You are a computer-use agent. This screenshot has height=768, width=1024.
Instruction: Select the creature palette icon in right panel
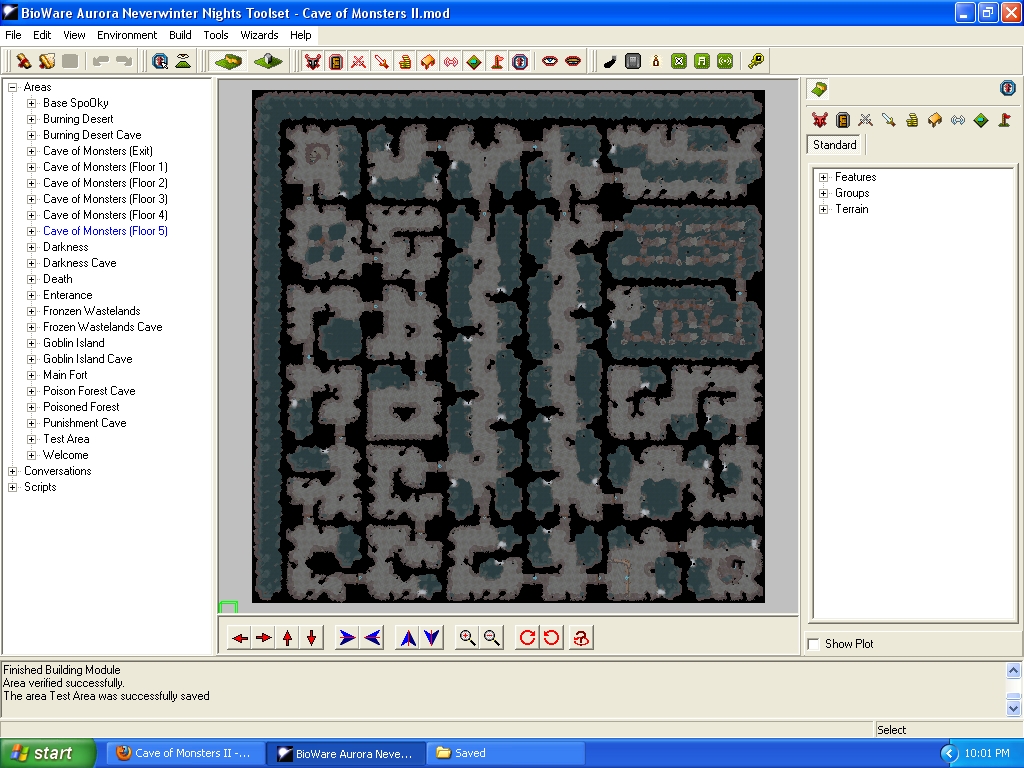point(820,120)
